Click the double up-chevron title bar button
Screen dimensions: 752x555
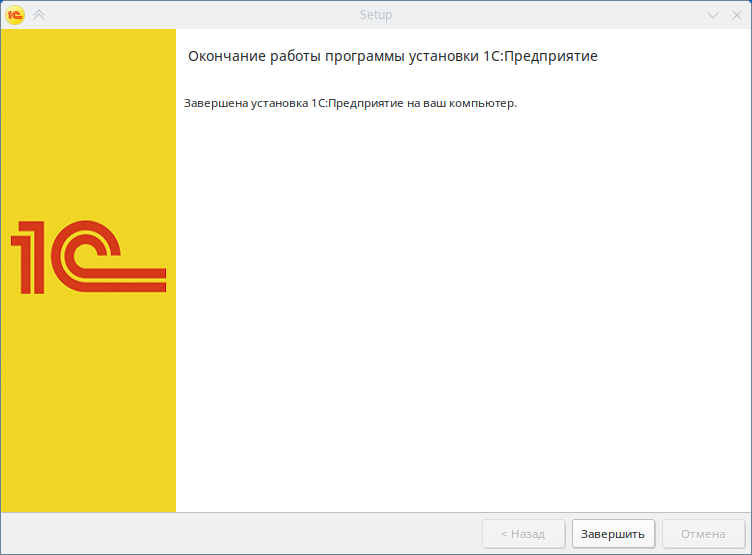[x=39, y=15]
